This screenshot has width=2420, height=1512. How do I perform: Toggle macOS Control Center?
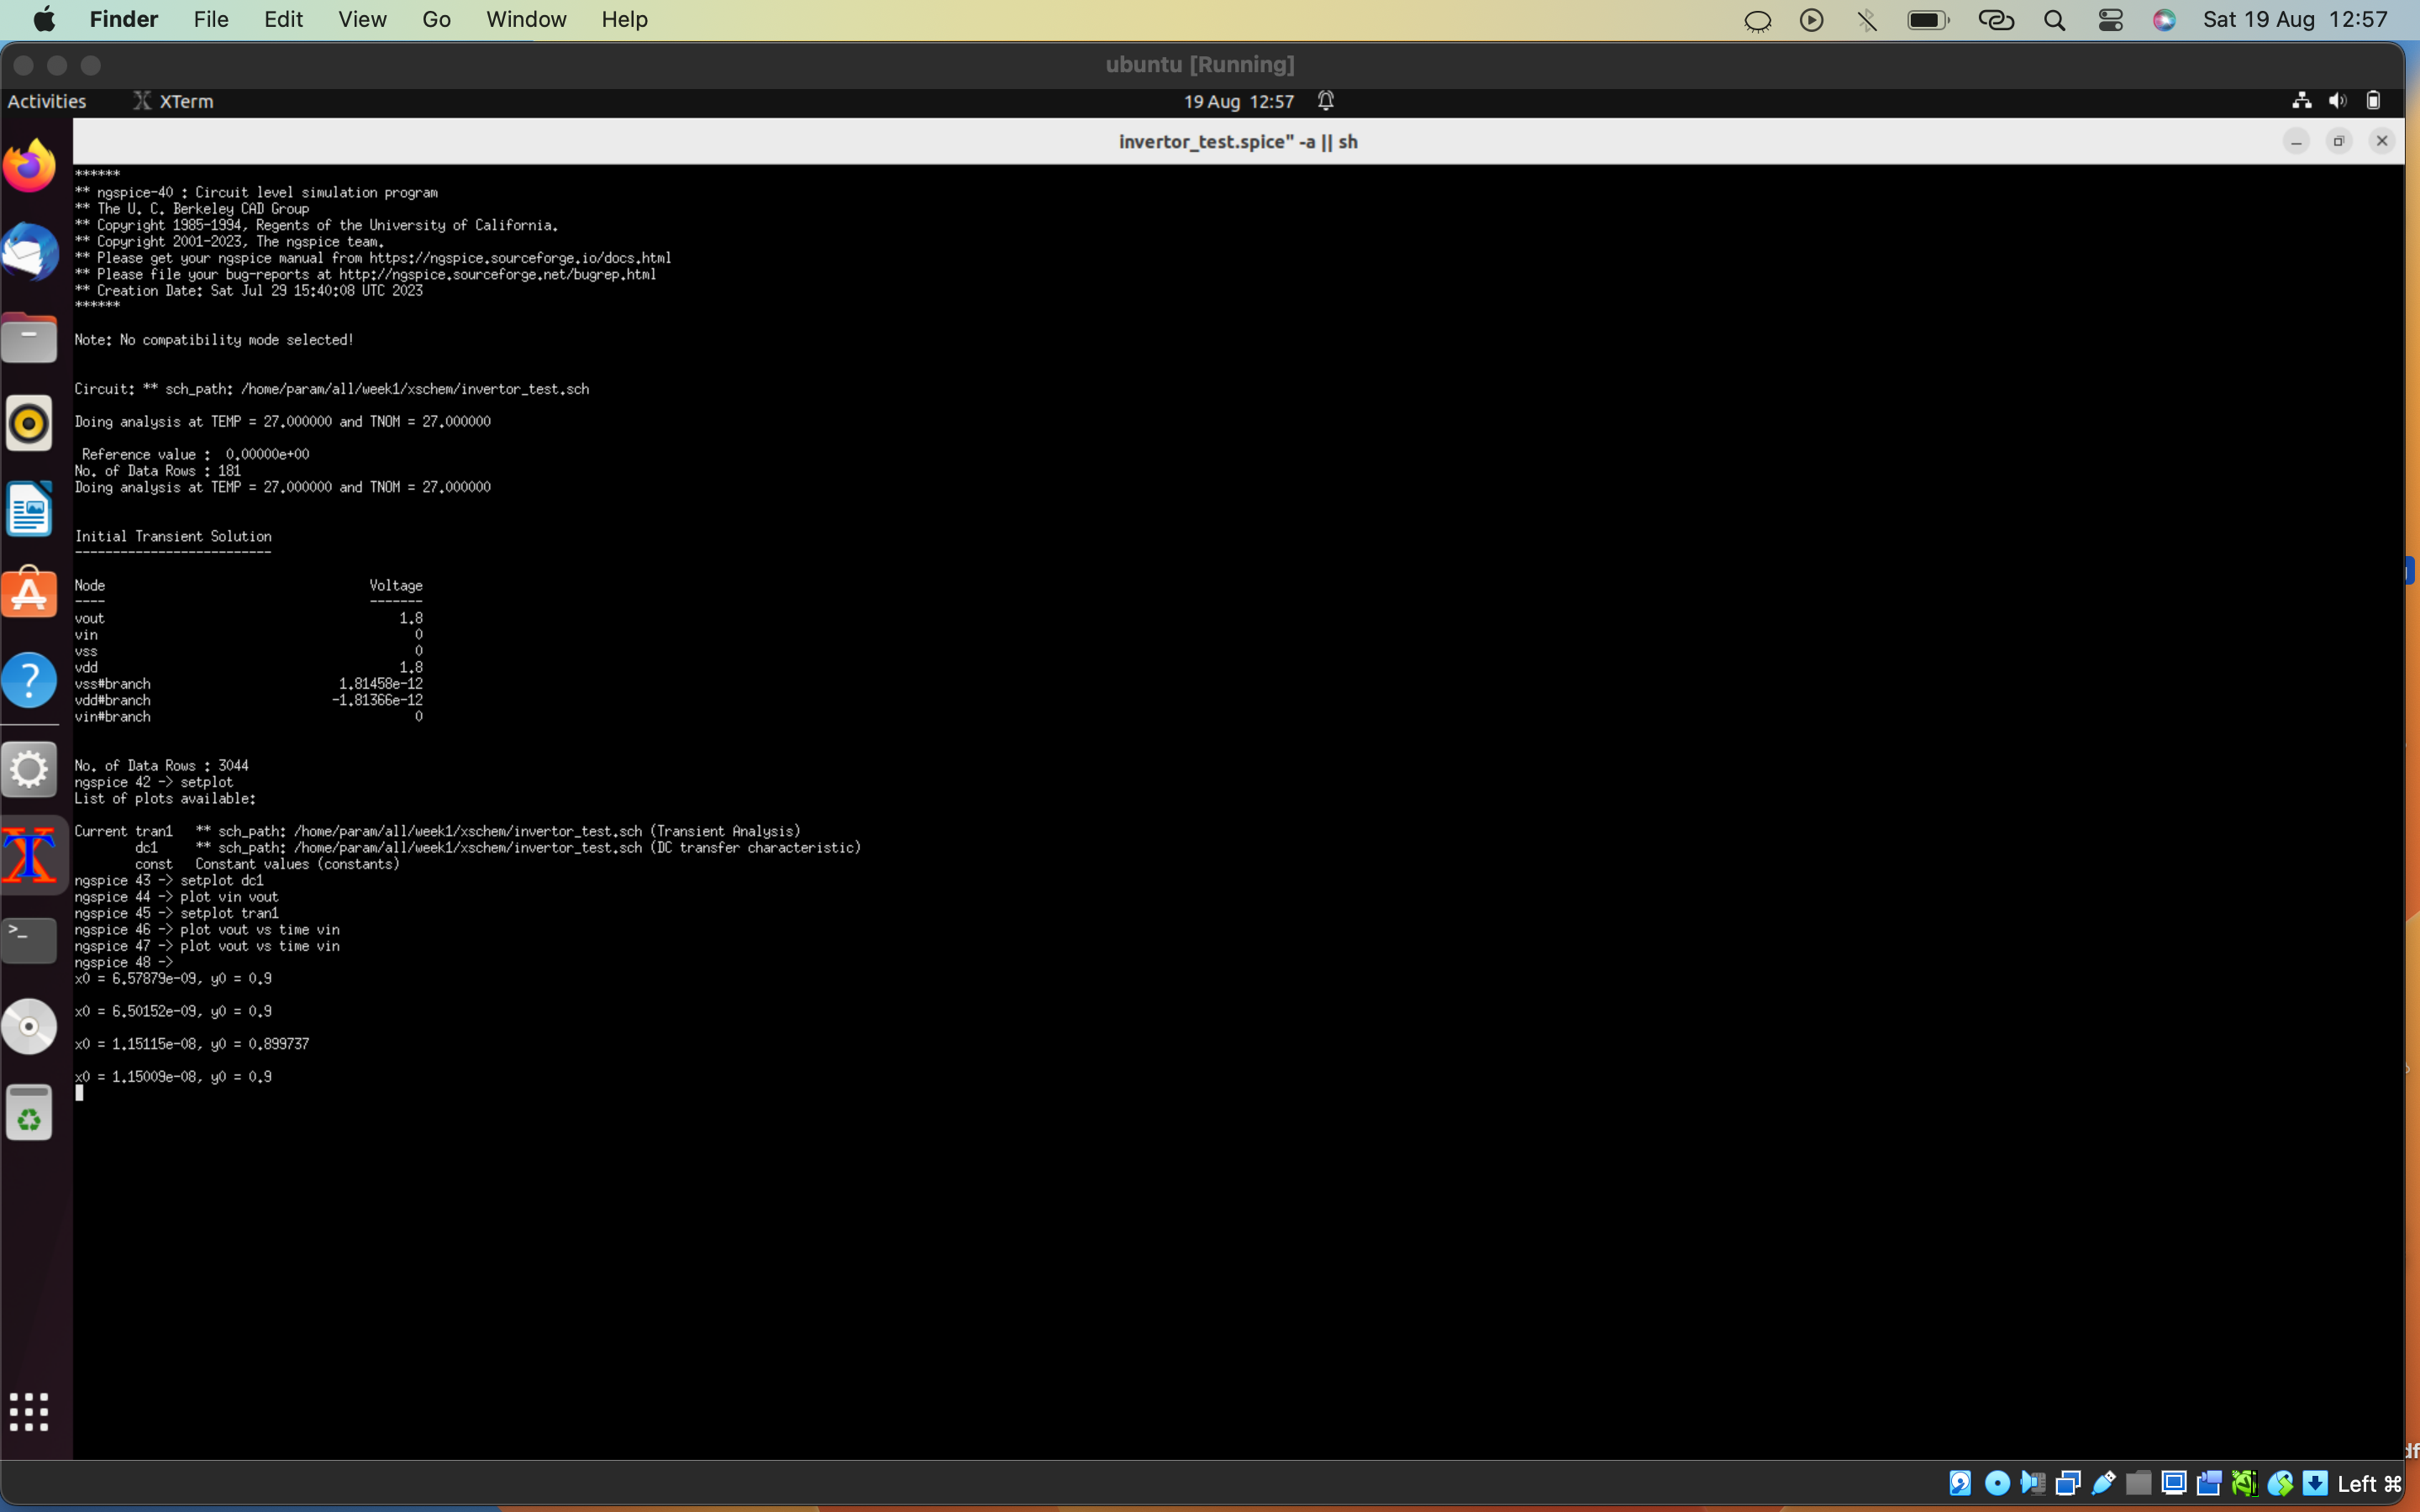click(x=2110, y=20)
